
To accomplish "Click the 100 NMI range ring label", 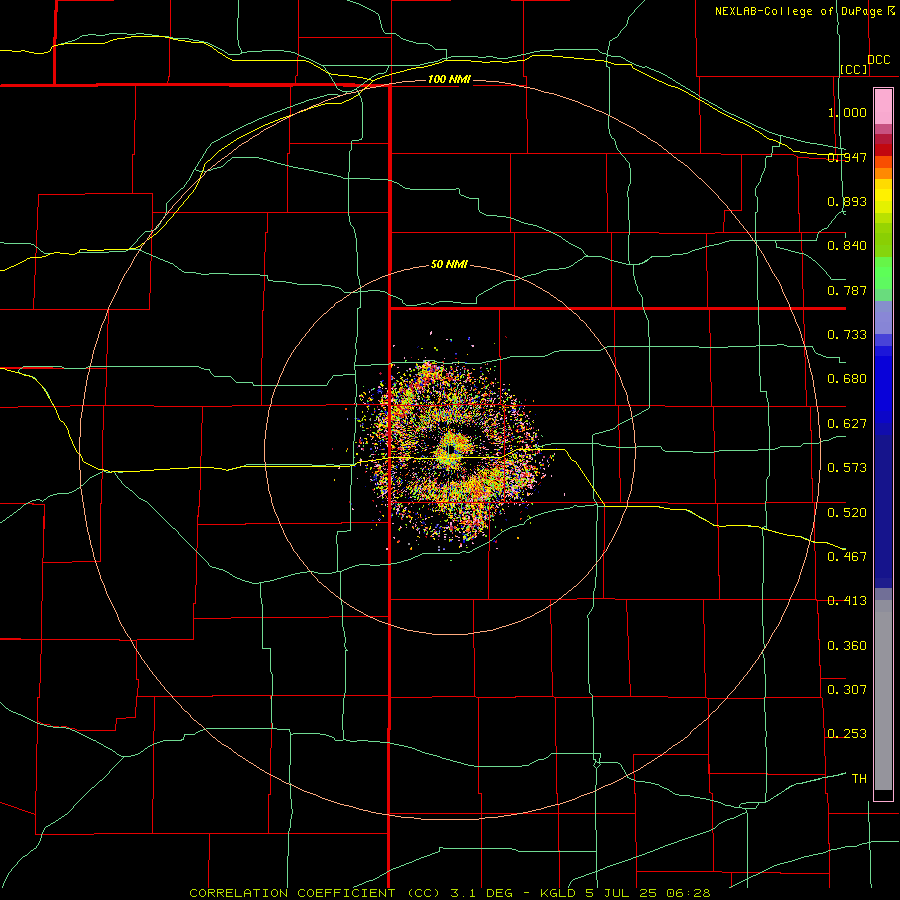I will [x=449, y=79].
